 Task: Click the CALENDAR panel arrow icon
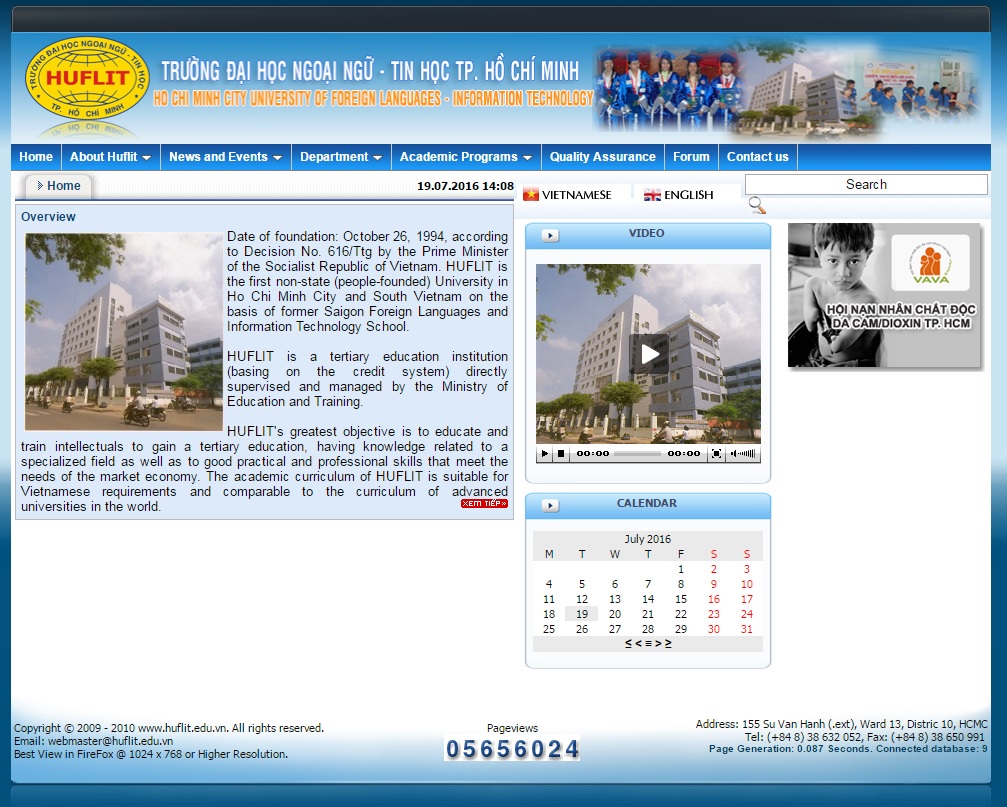click(550, 506)
